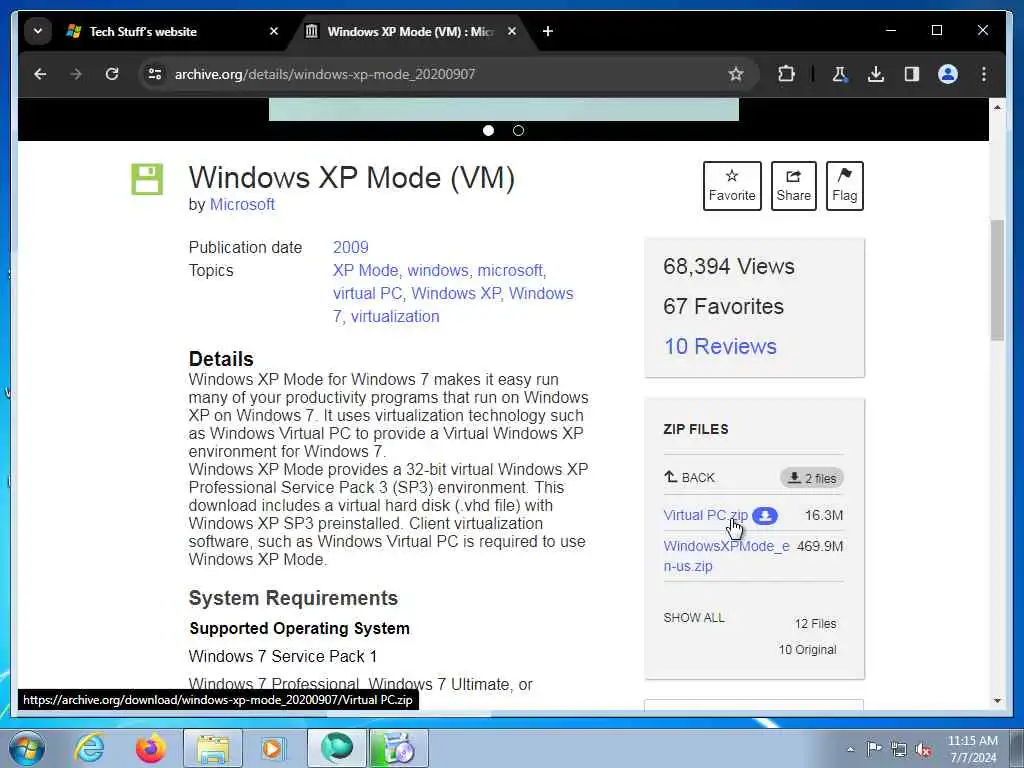The image size is (1024, 768).
Task: Open the XP Mode topic link
Action: coord(365,270)
